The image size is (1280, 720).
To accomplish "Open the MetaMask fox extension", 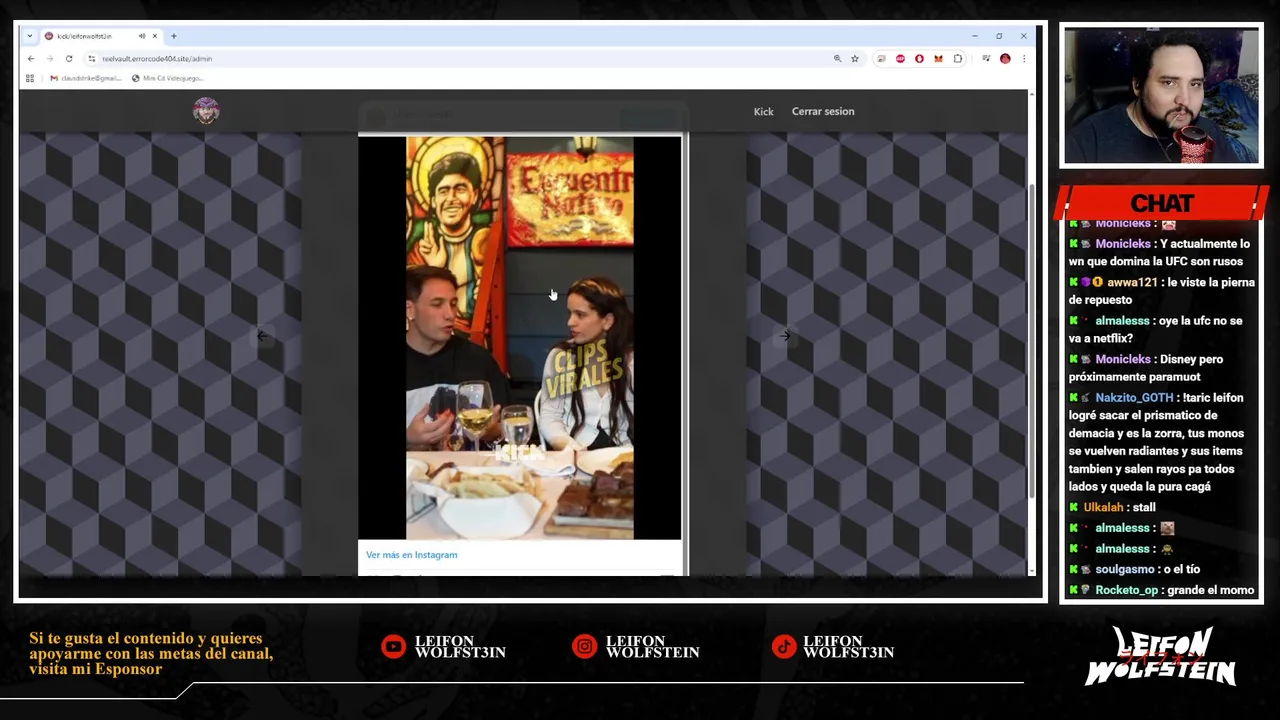I will tap(938, 59).
